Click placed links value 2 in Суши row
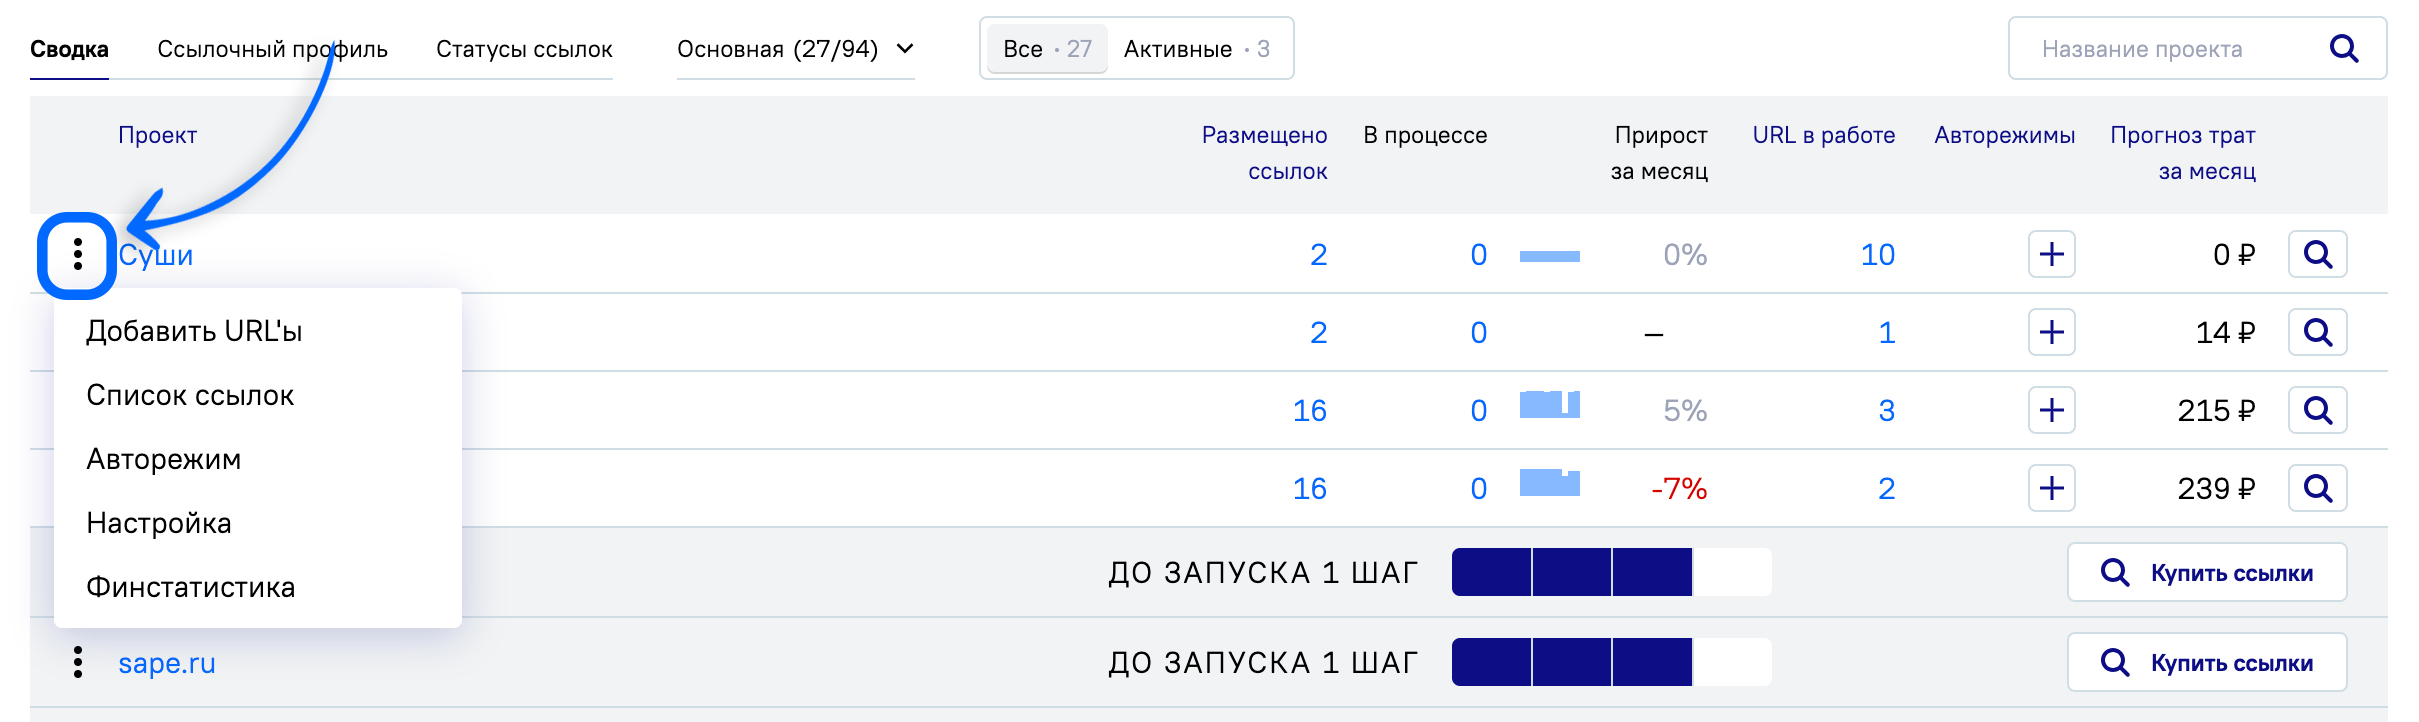 pos(1318,255)
